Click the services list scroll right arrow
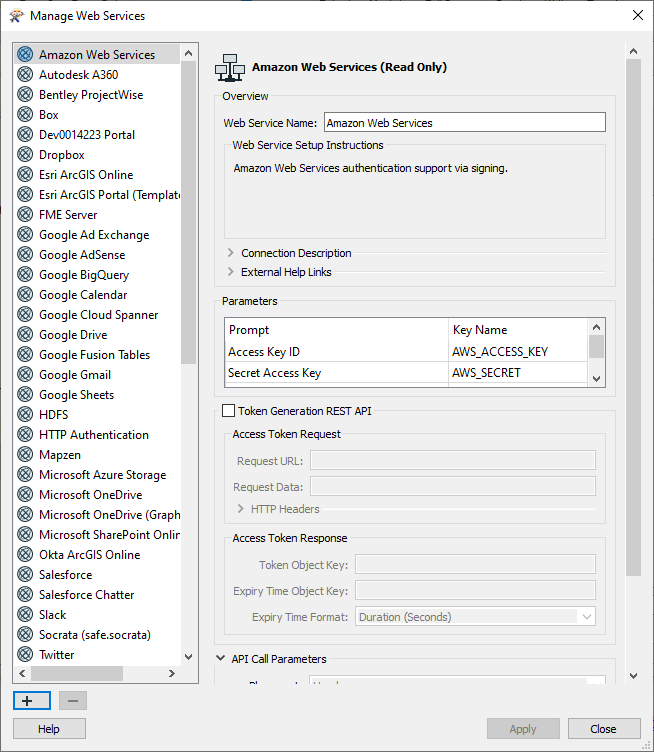This screenshot has height=752, width=654. [172, 673]
